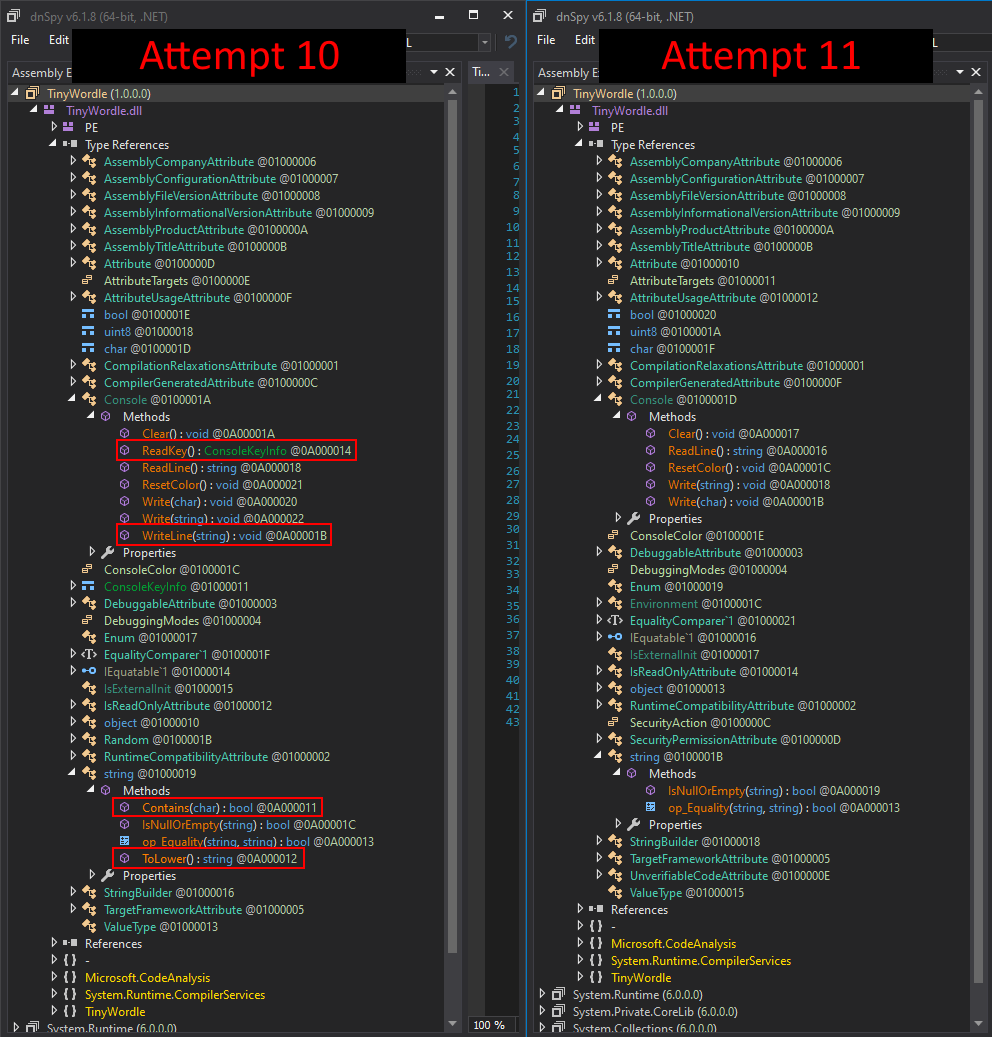Click AttributeTargets enum icon in left window
The image size is (992, 1037).
(x=87, y=280)
